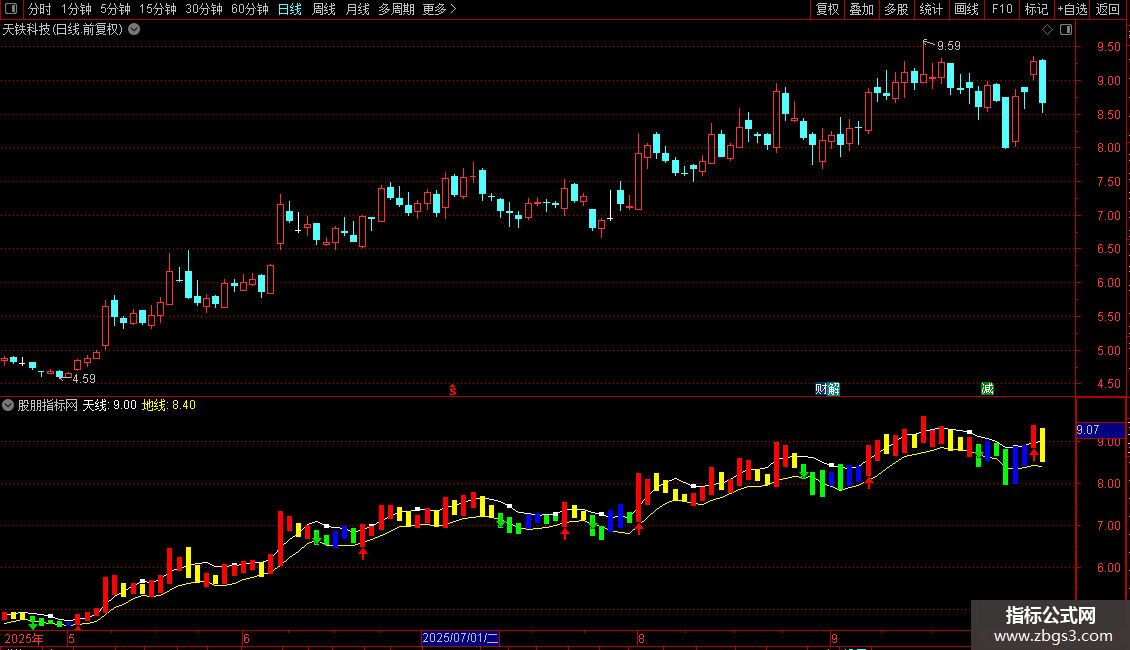Click the green 减 marker

(x=987, y=389)
